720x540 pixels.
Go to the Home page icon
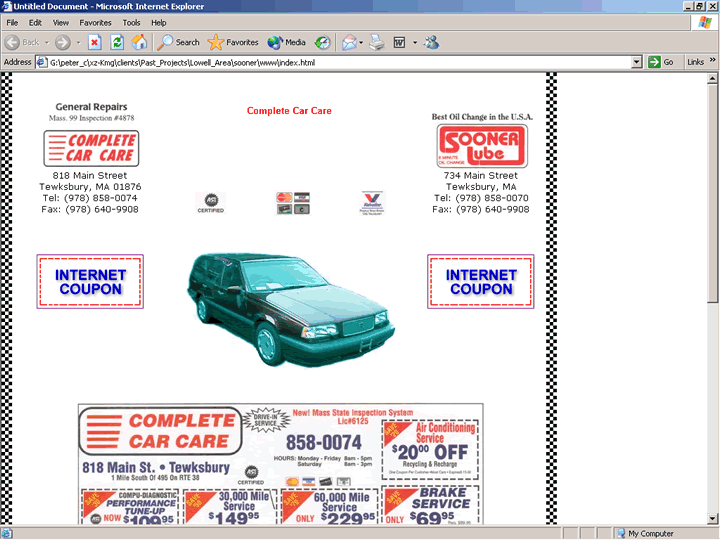(140, 43)
